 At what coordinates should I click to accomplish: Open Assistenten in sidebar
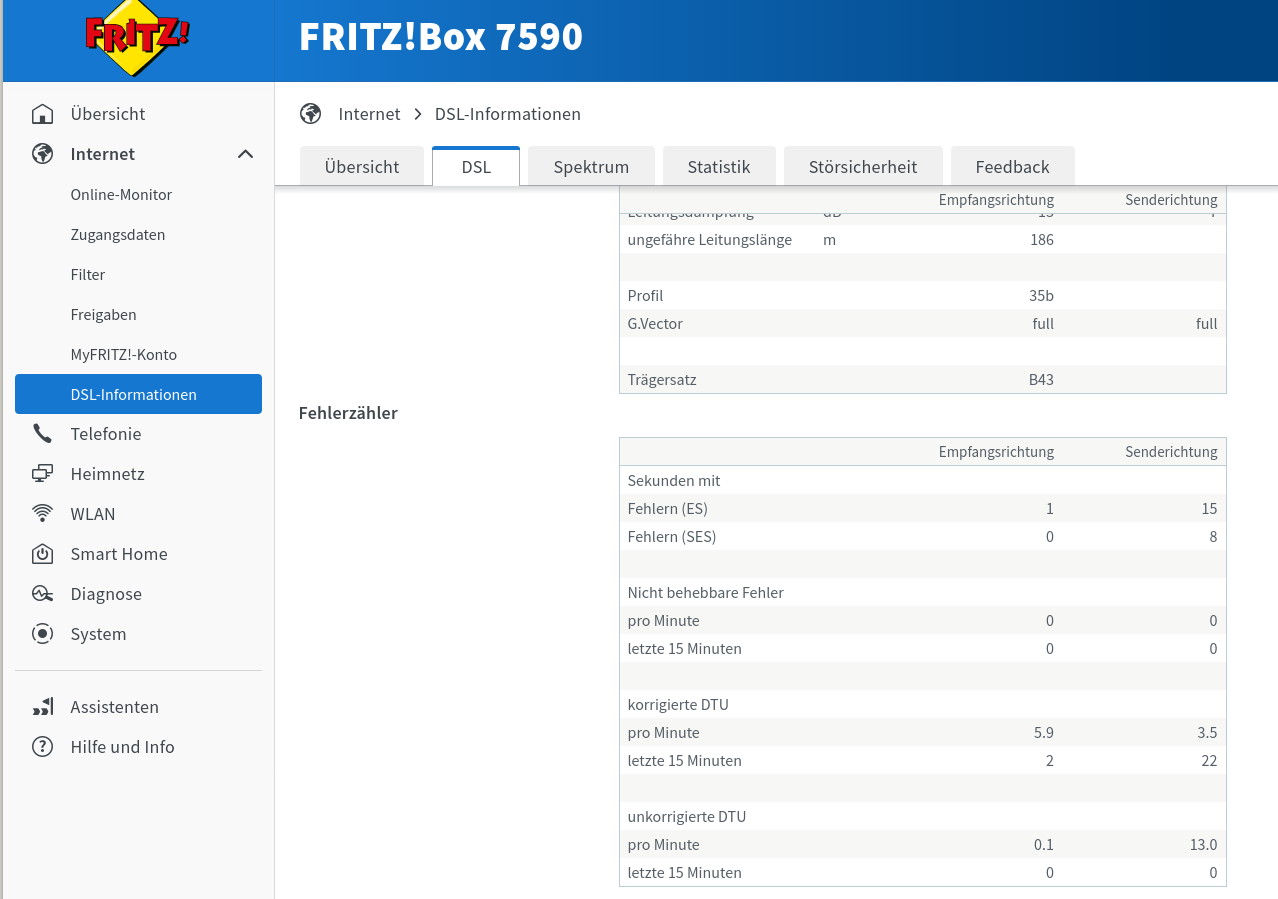[x=114, y=707]
